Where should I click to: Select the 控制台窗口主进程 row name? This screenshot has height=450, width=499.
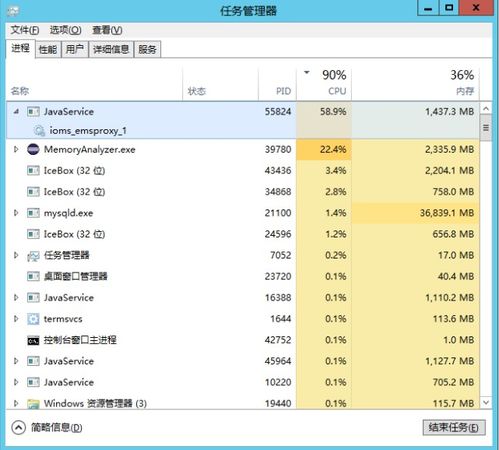(80, 340)
